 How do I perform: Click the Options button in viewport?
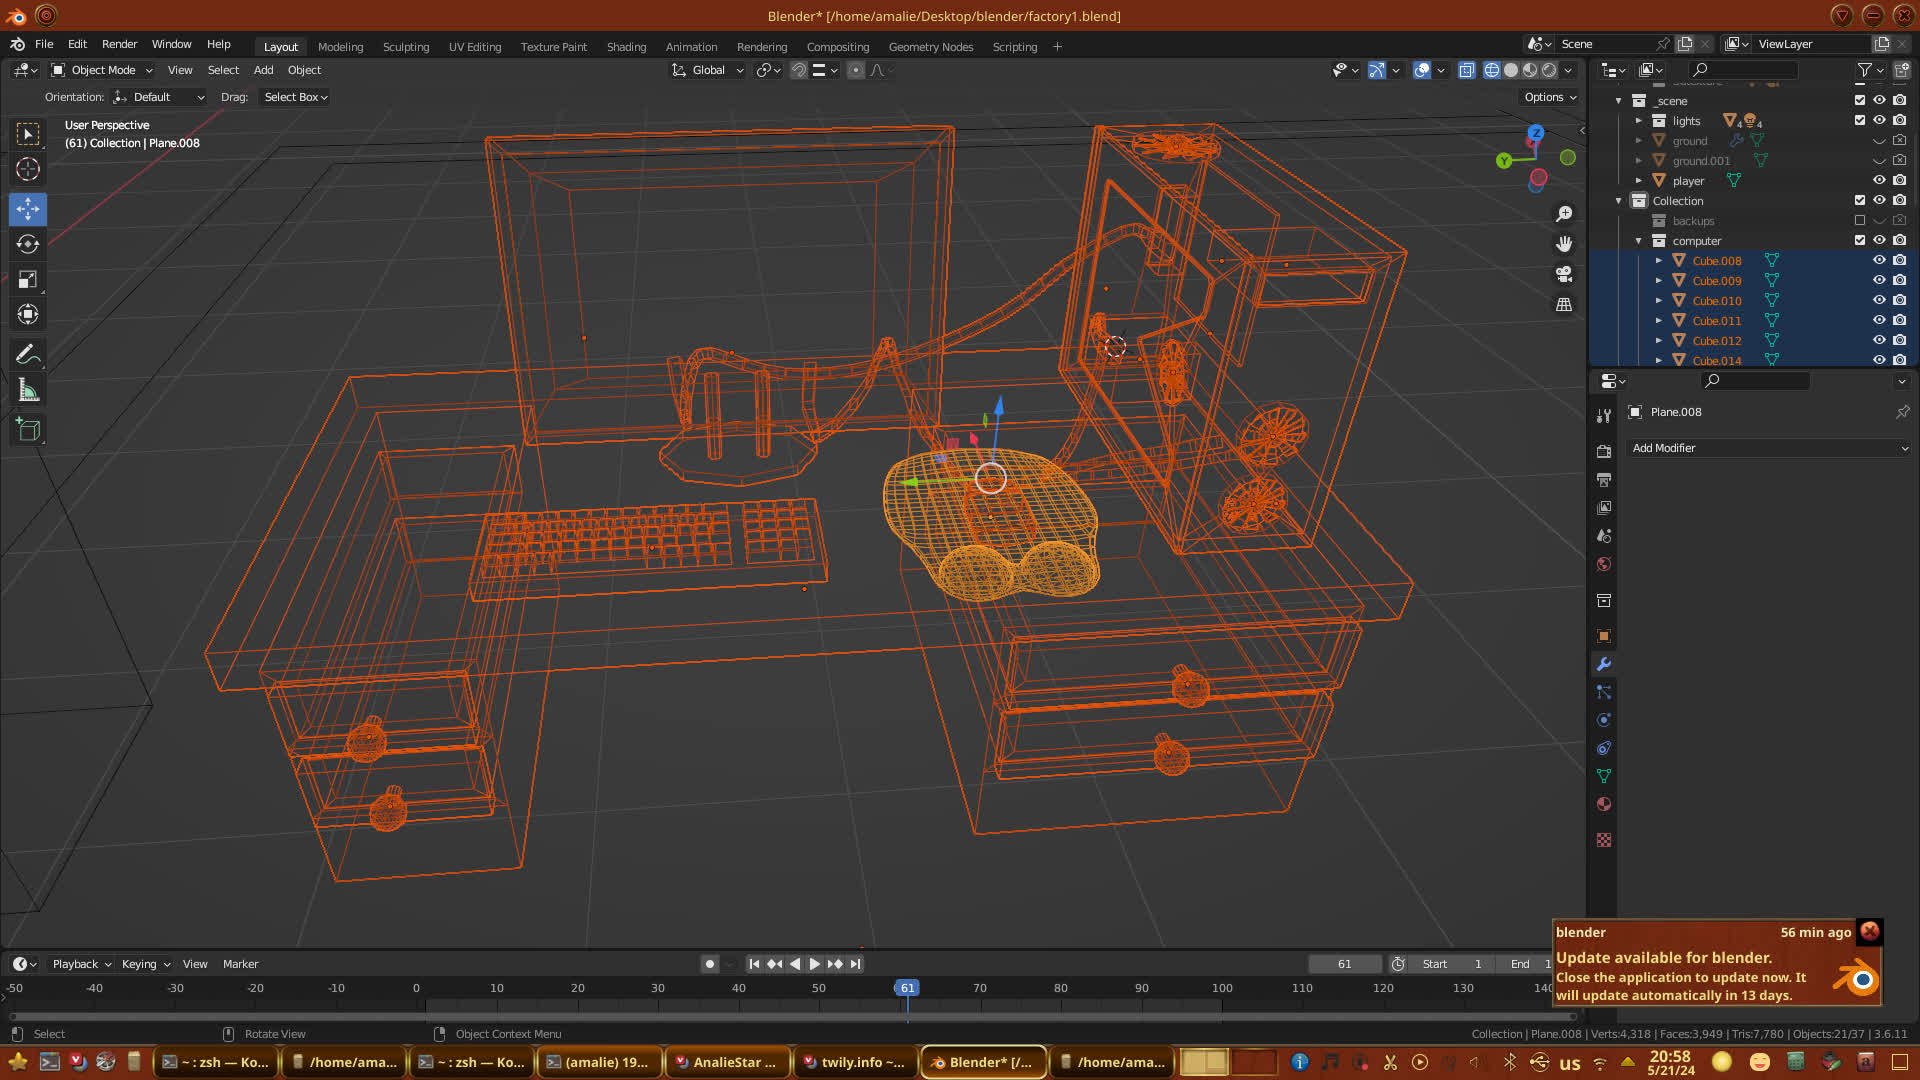tap(1550, 97)
